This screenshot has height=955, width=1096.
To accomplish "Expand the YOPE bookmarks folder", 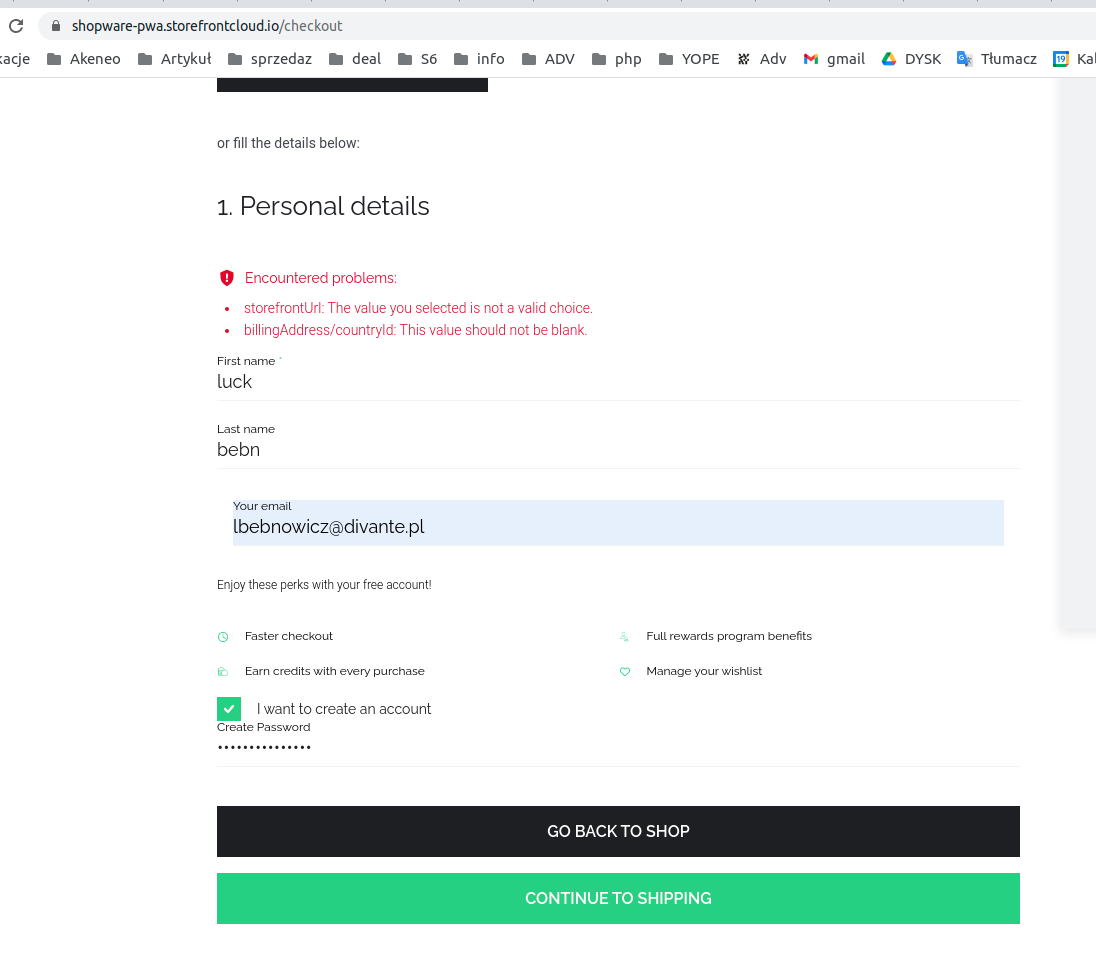I will point(689,59).
